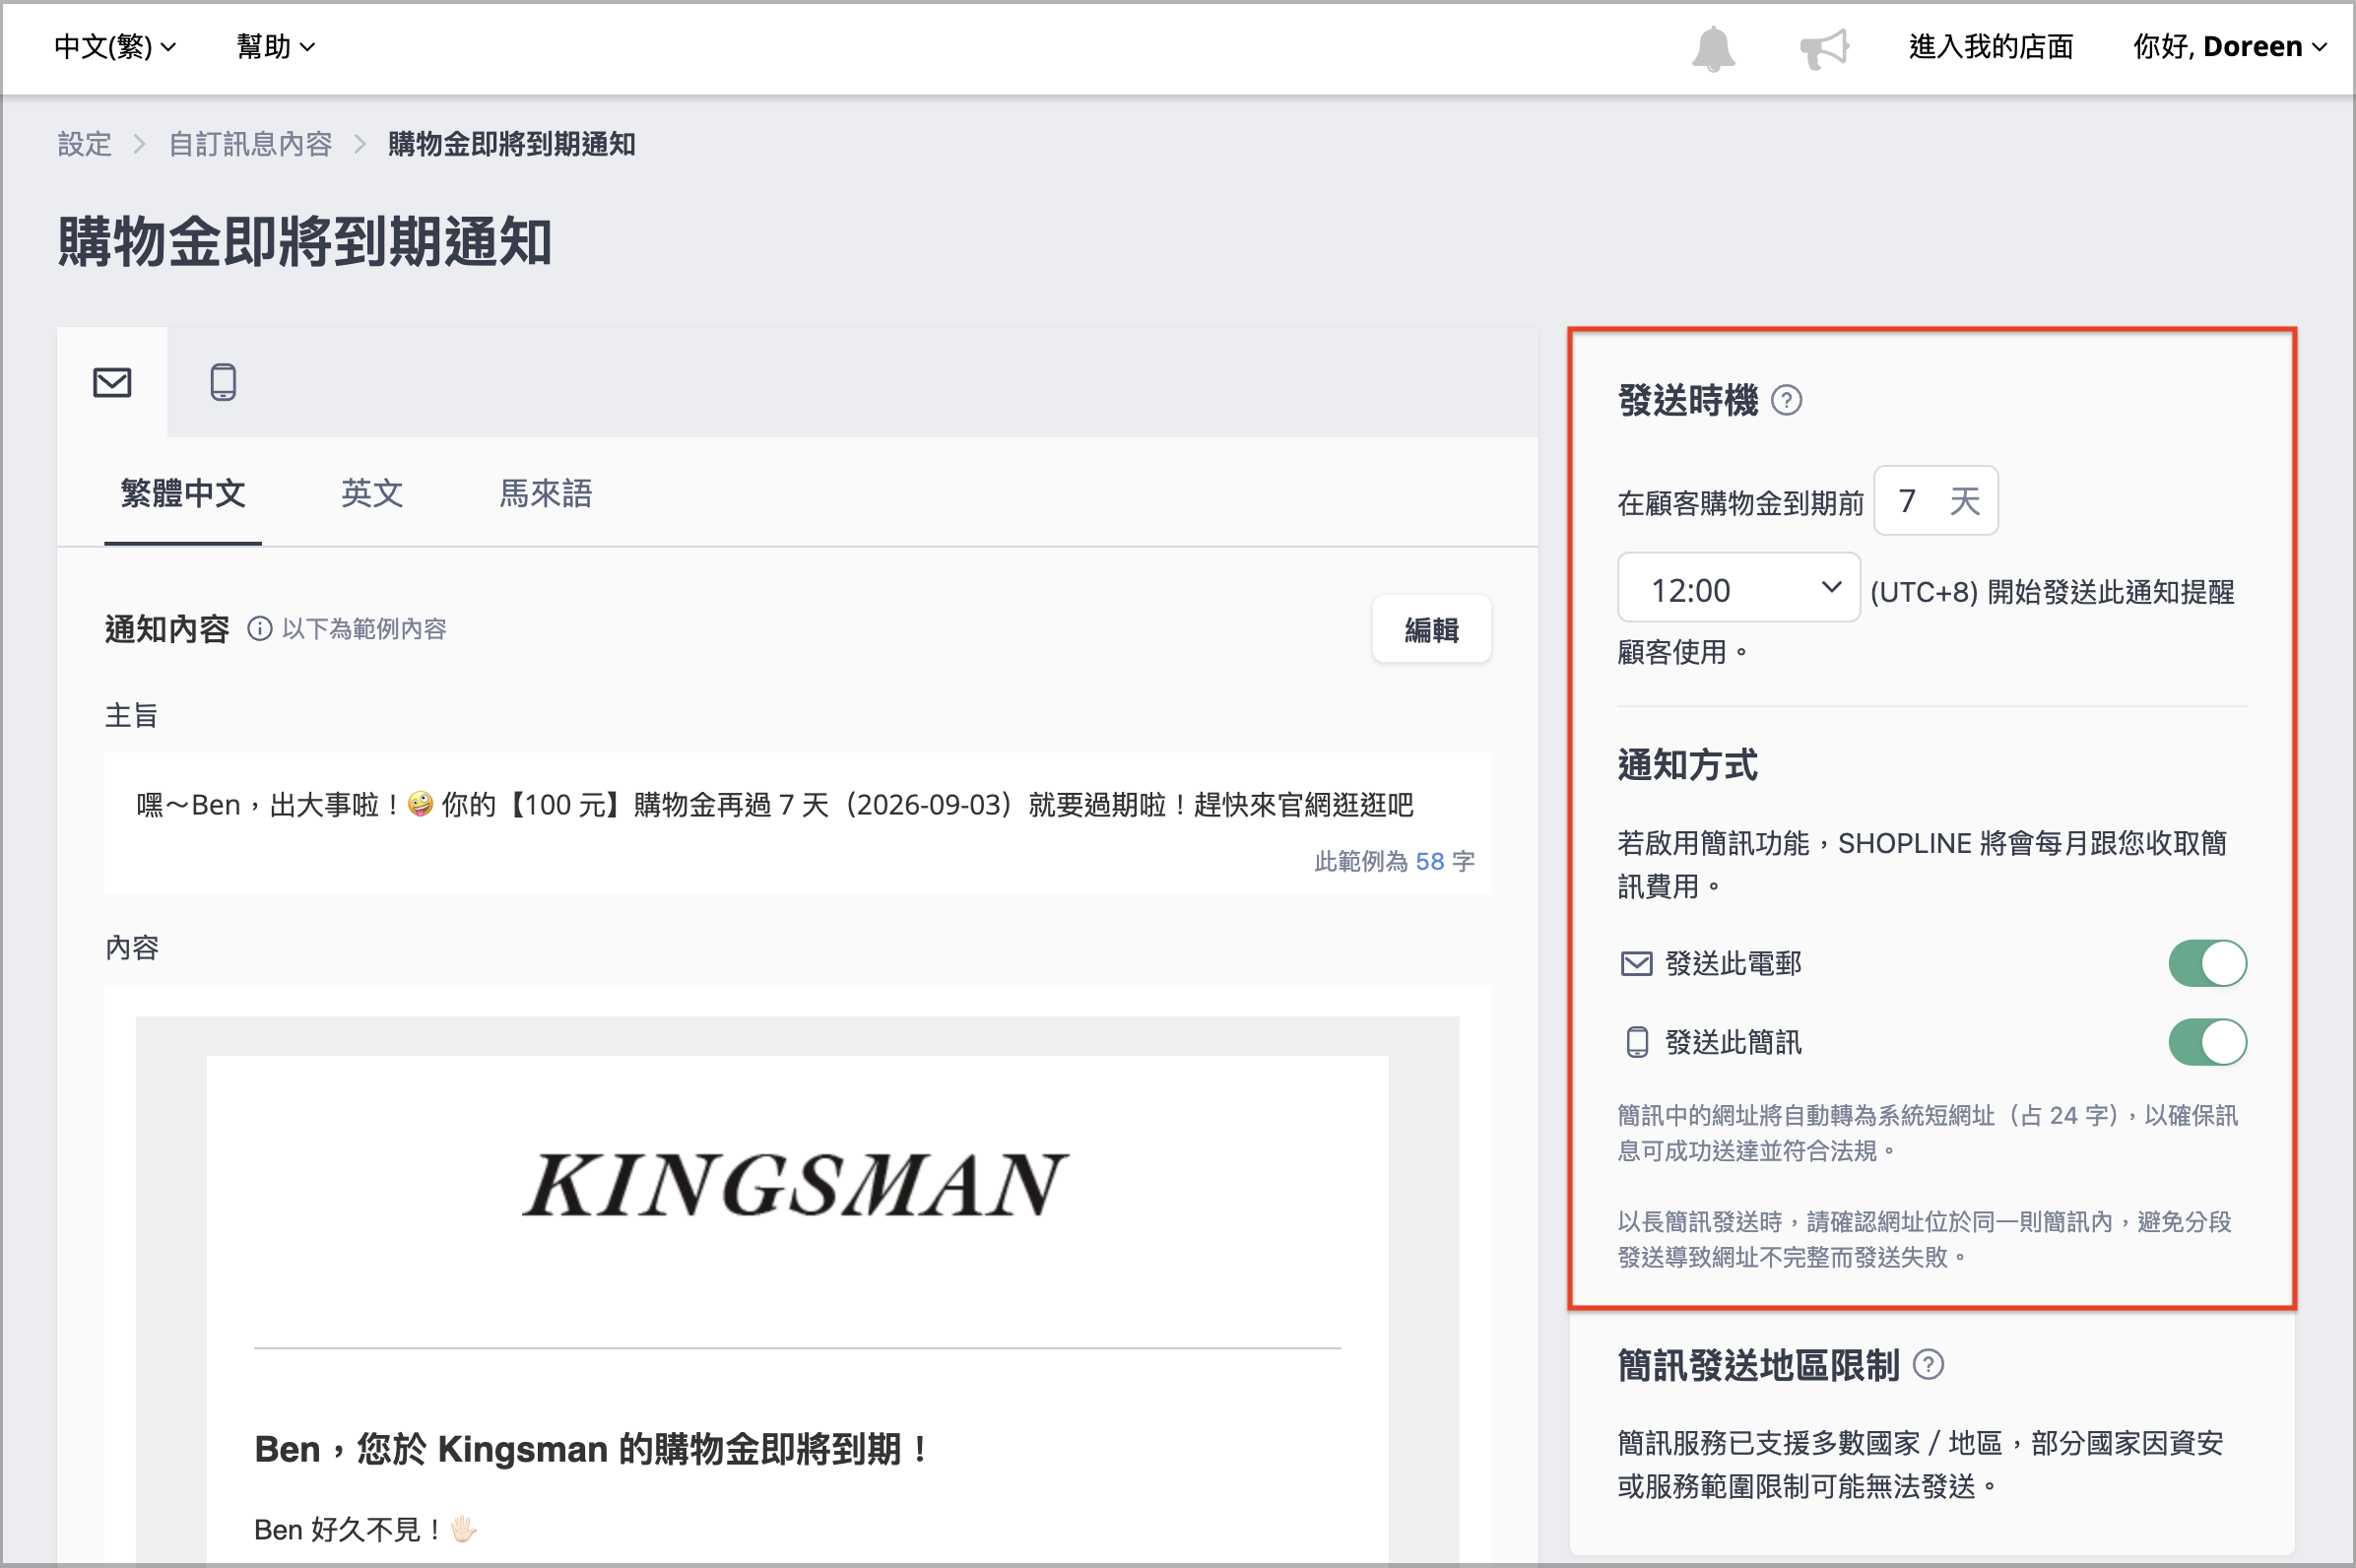
Task: Open the 中文(繁) language dropdown
Action: pos(115,47)
